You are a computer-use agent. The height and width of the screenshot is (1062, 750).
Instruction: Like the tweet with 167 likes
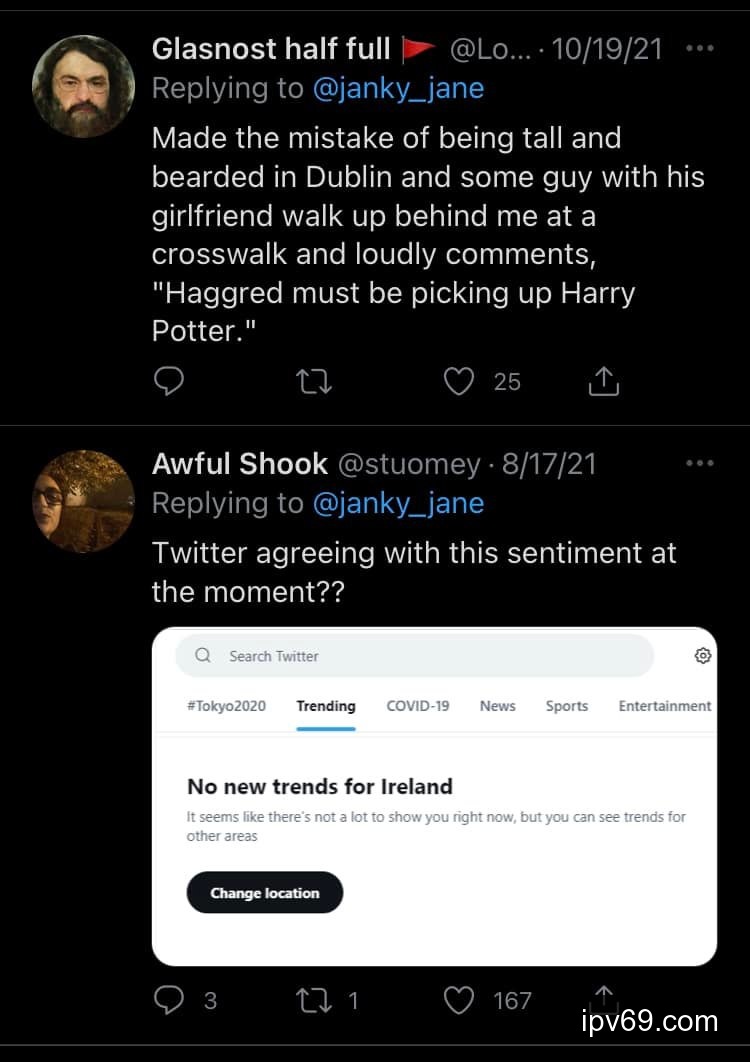[x=459, y=999]
